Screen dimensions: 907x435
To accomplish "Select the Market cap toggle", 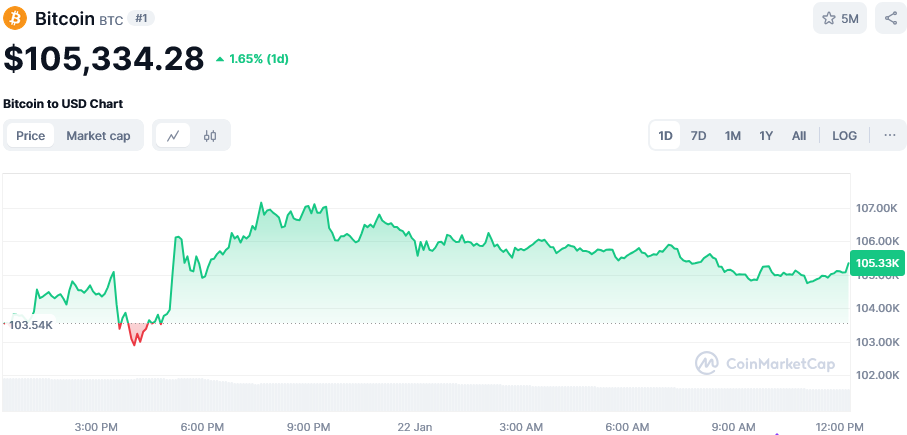I will pos(98,136).
